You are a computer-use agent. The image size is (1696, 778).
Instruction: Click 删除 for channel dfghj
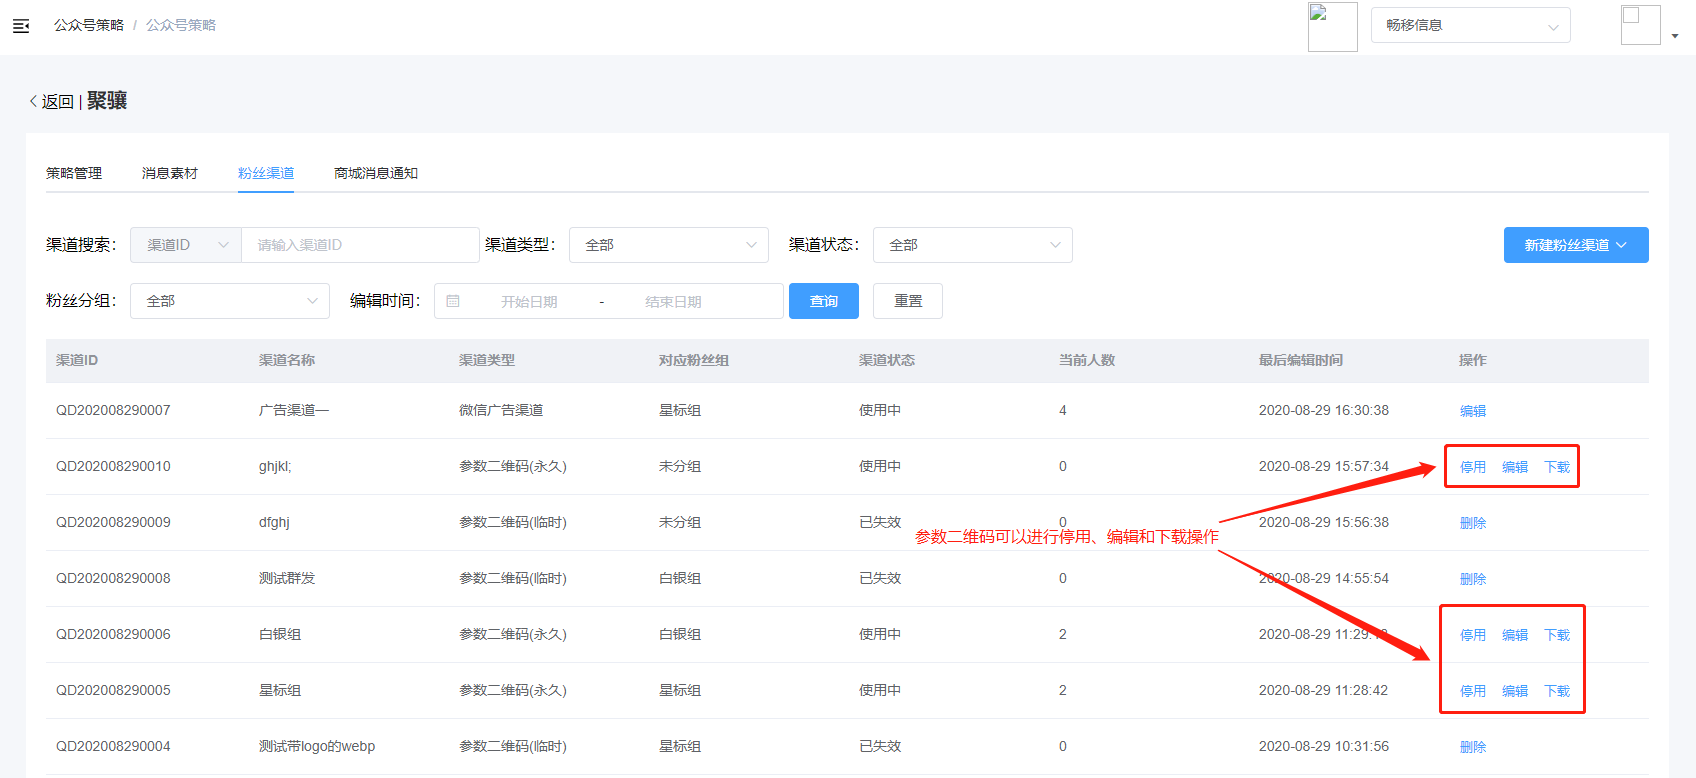pyautogui.click(x=1472, y=523)
